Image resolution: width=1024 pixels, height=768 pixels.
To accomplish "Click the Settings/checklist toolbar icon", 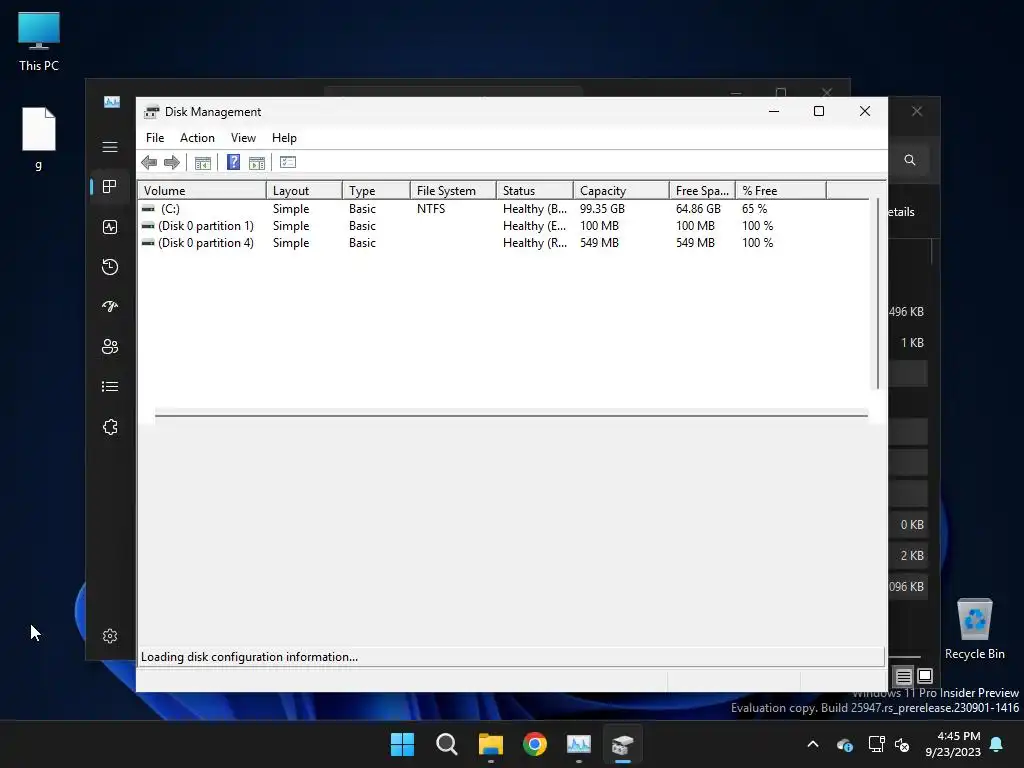I will click(x=287, y=162).
